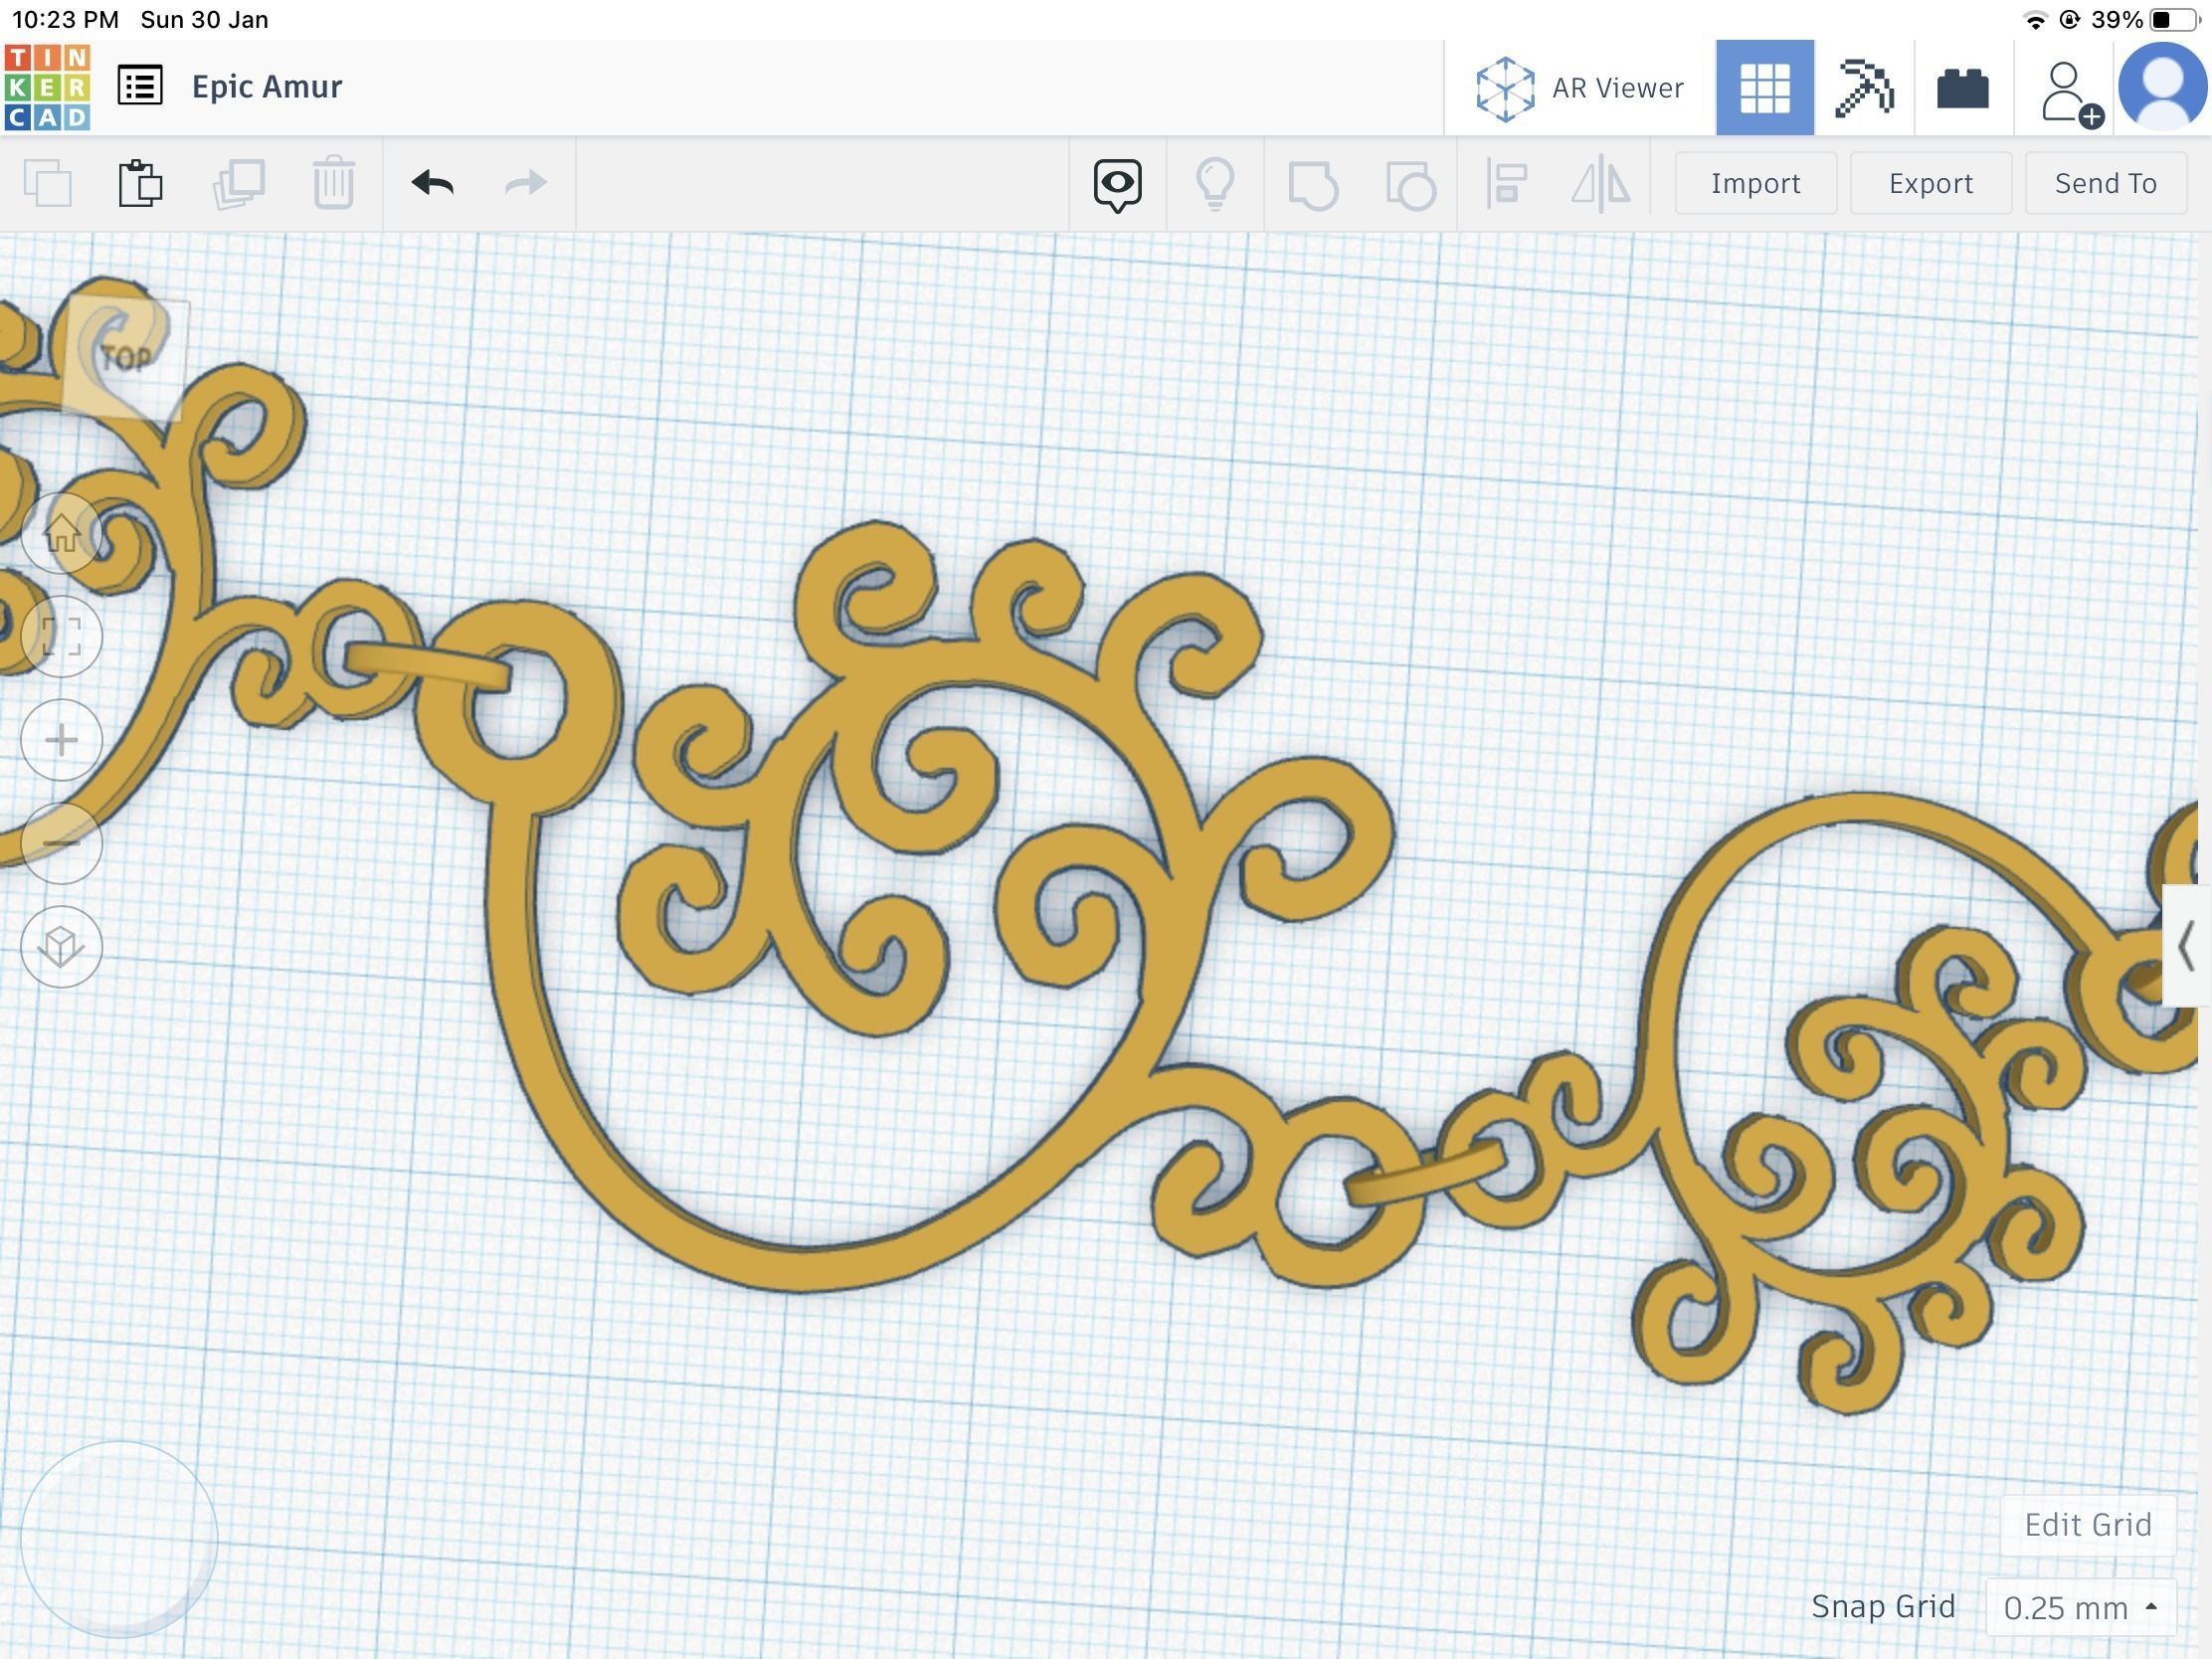Click the Delete trash icon
Viewport: 2212px width, 1659px height.
click(334, 183)
